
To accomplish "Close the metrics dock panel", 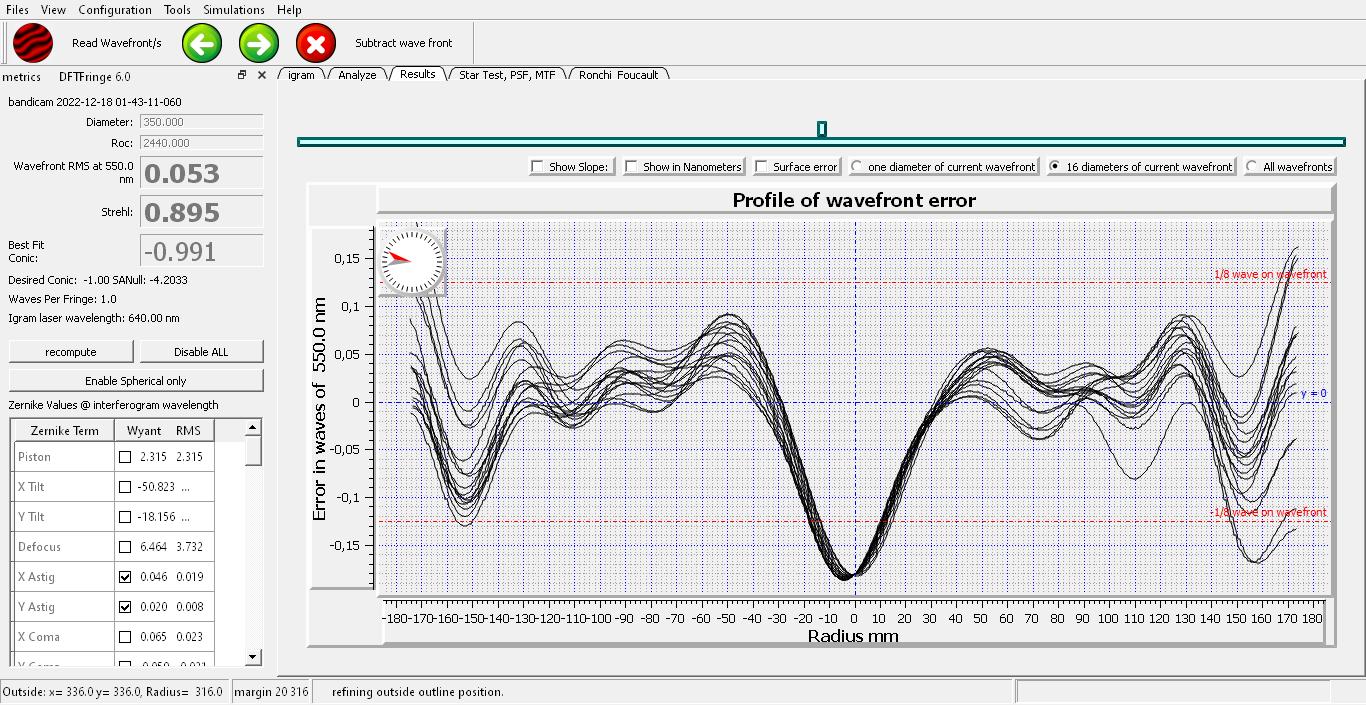I will (x=262, y=75).
